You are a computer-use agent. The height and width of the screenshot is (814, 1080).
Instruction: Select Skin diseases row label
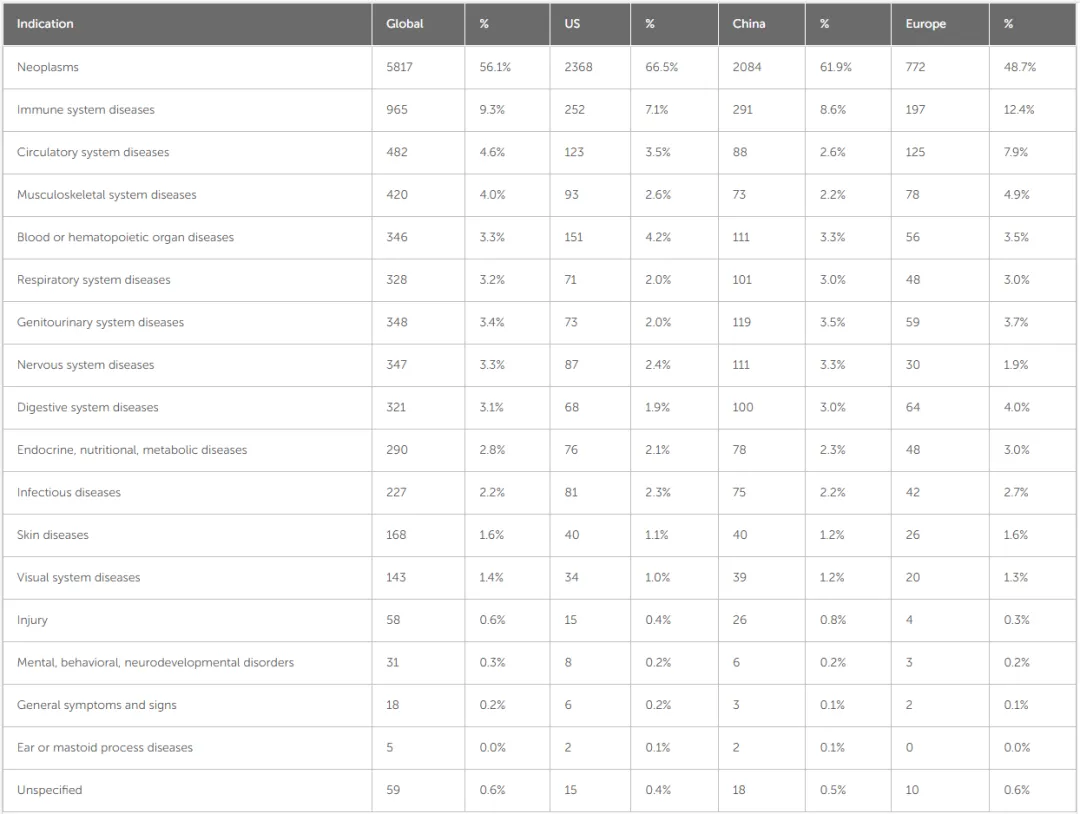point(53,535)
